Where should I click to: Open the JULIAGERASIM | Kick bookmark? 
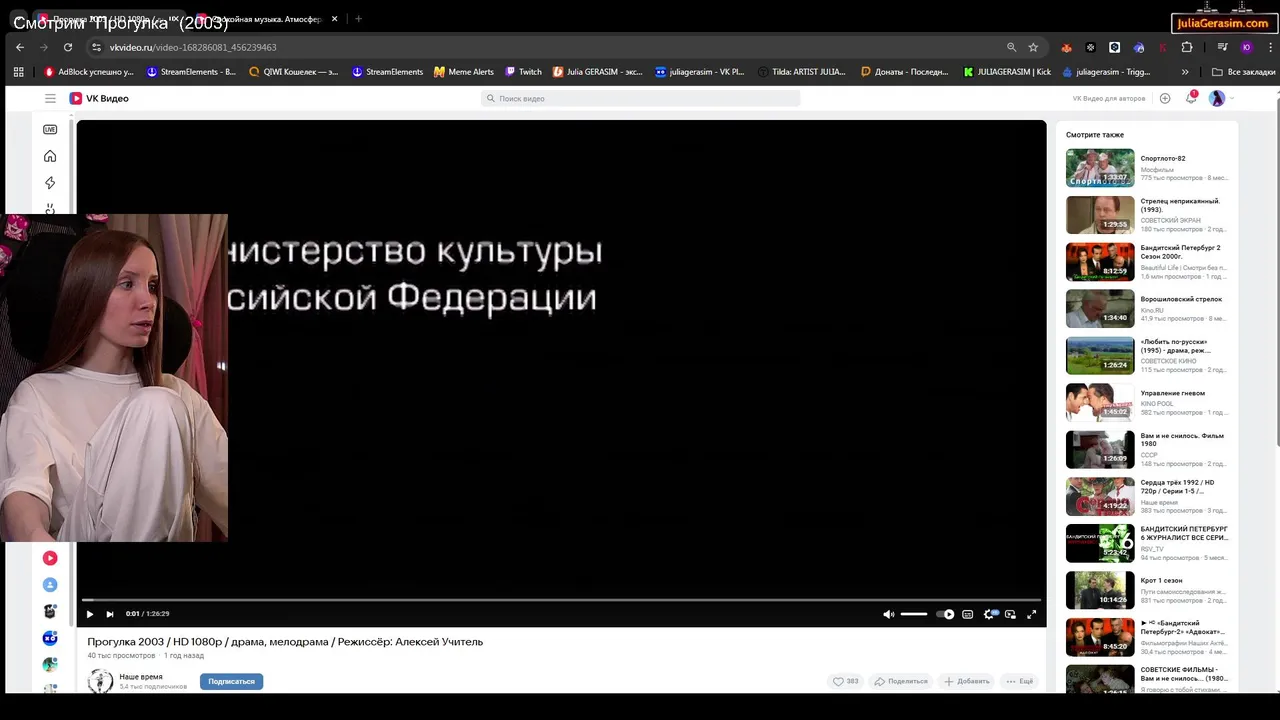tap(1007, 72)
